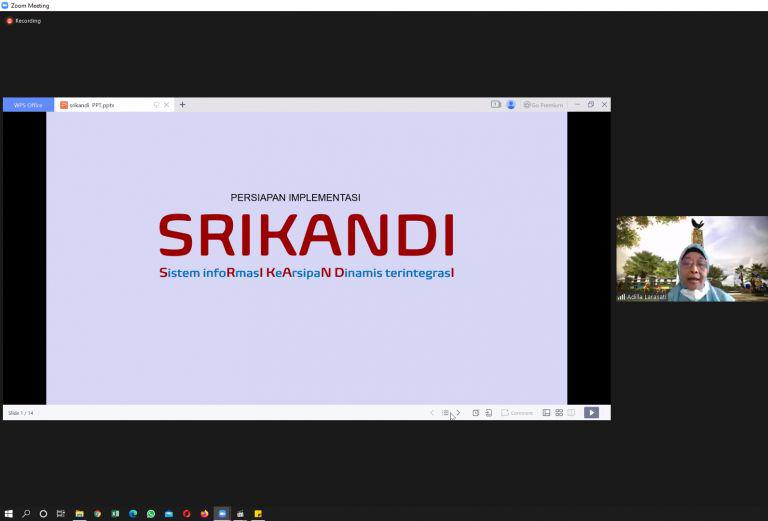Select the srikandi PPT.pptx tab
The height and width of the screenshot is (521, 768).
98,105
